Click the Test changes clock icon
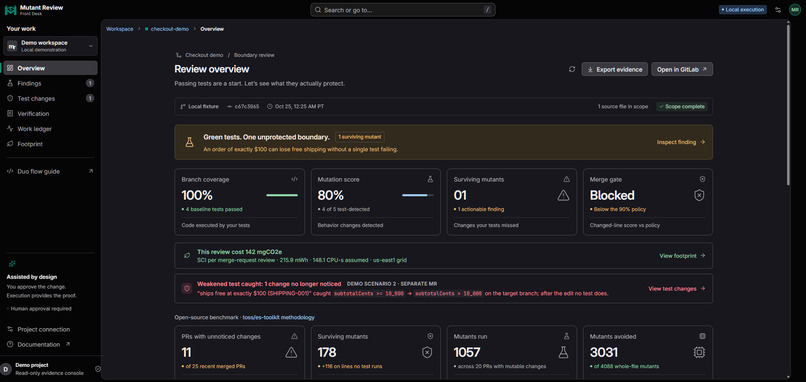Image resolution: width=806 pixels, height=382 pixels. [x=10, y=98]
